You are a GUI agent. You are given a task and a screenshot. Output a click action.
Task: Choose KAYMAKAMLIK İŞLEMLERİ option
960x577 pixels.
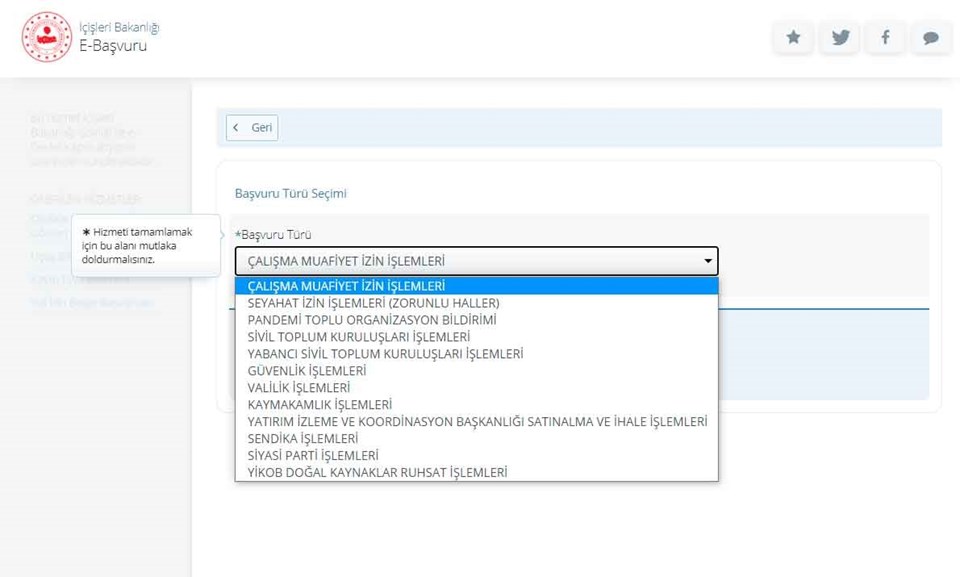click(x=319, y=405)
